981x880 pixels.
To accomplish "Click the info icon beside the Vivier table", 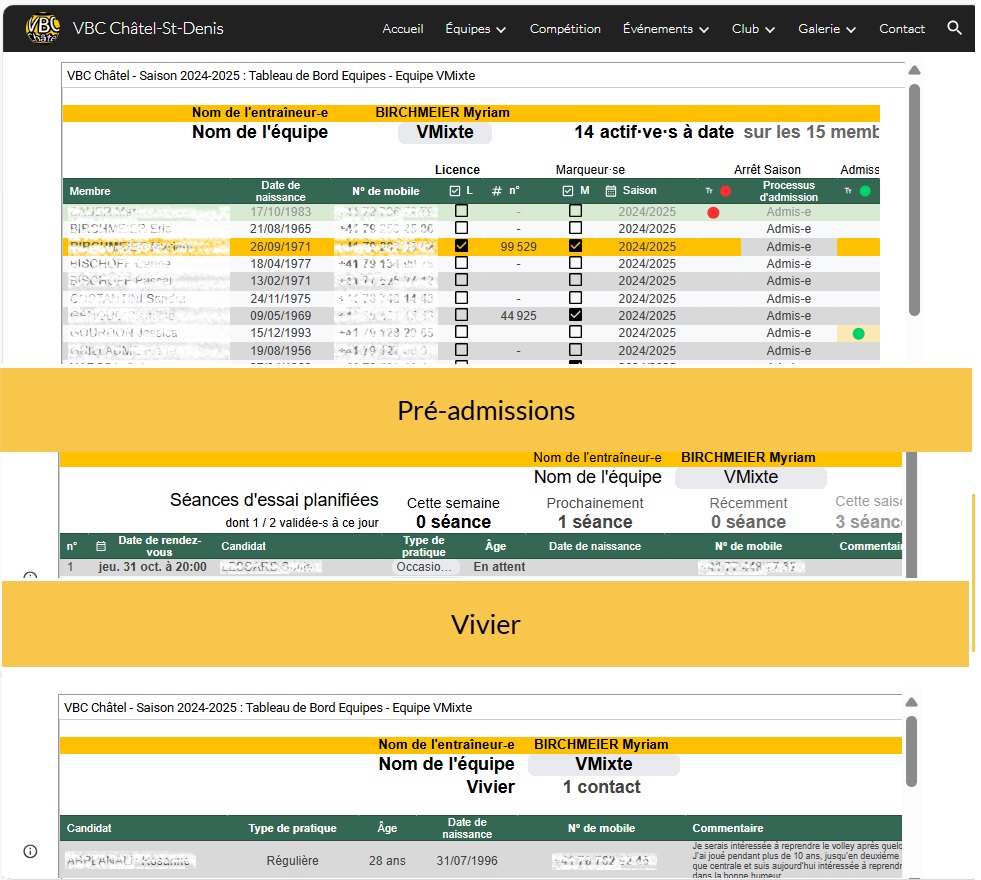I will click(x=30, y=851).
